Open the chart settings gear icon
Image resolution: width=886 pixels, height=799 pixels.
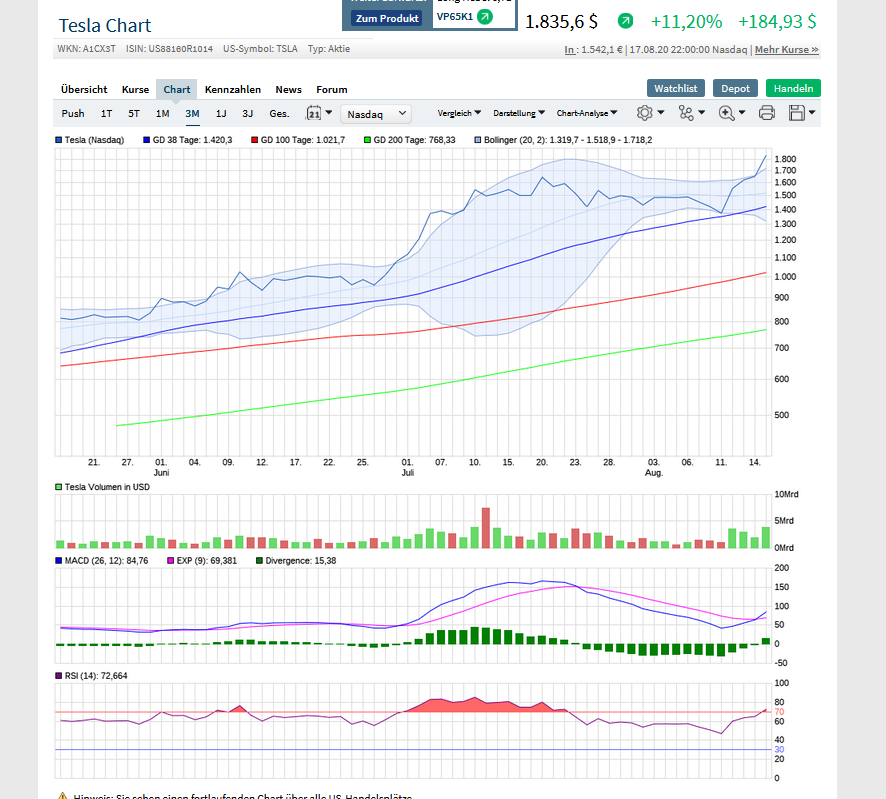click(x=644, y=113)
